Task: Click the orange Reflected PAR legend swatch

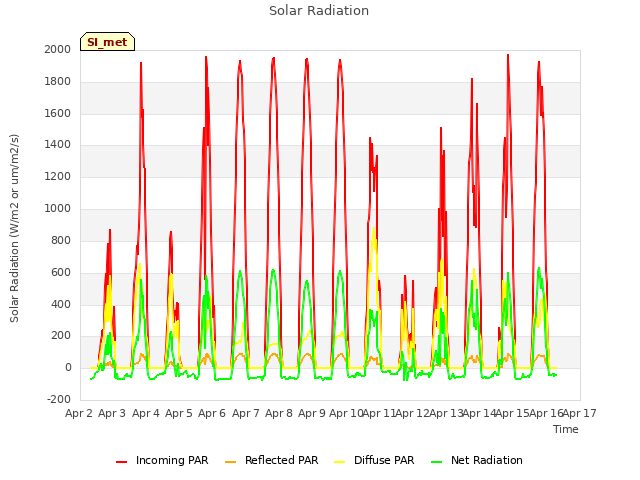Action: [x=230, y=462]
